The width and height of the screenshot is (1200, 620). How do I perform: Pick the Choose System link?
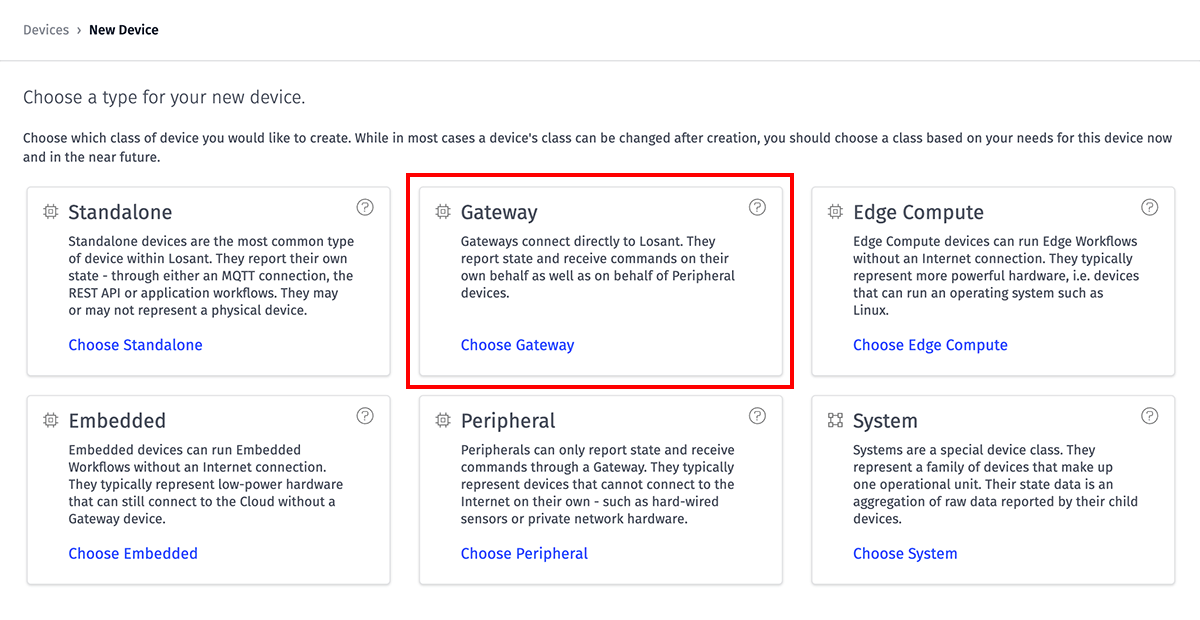905,553
